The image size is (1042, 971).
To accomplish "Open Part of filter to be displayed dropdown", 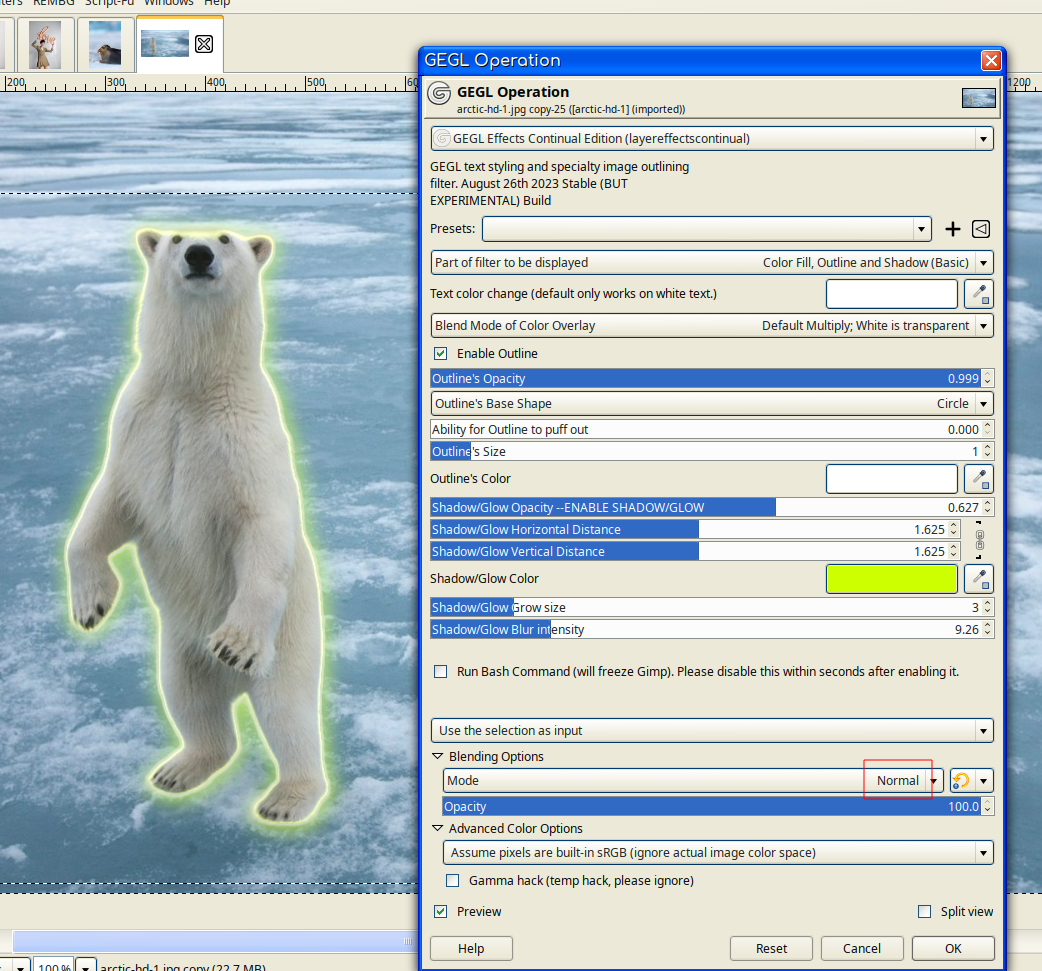I will 712,263.
